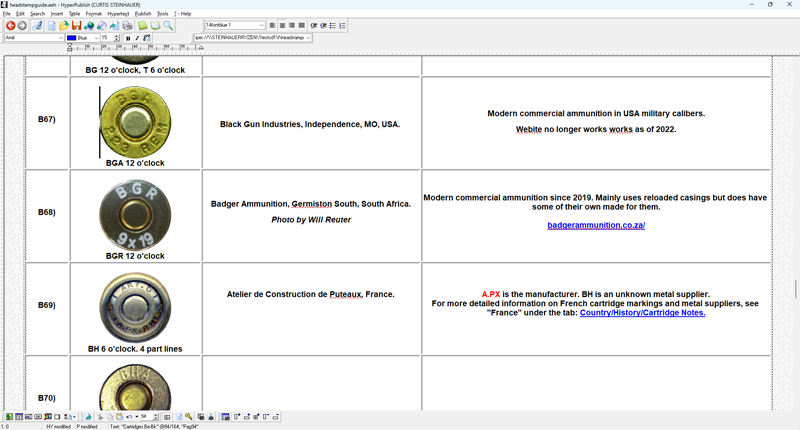Viewport: 800px width, 430px height.
Task: Follow the badgerammunition.co.za link
Action: click(x=596, y=225)
